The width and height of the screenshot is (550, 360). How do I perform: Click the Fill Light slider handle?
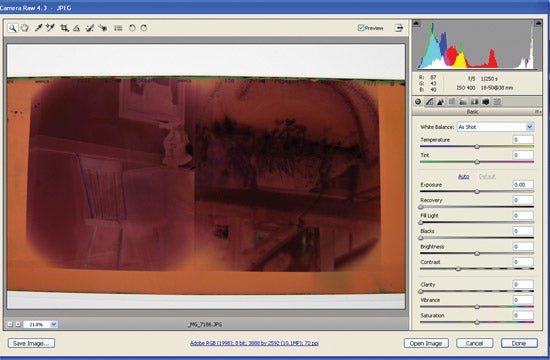tap(421, 222)
